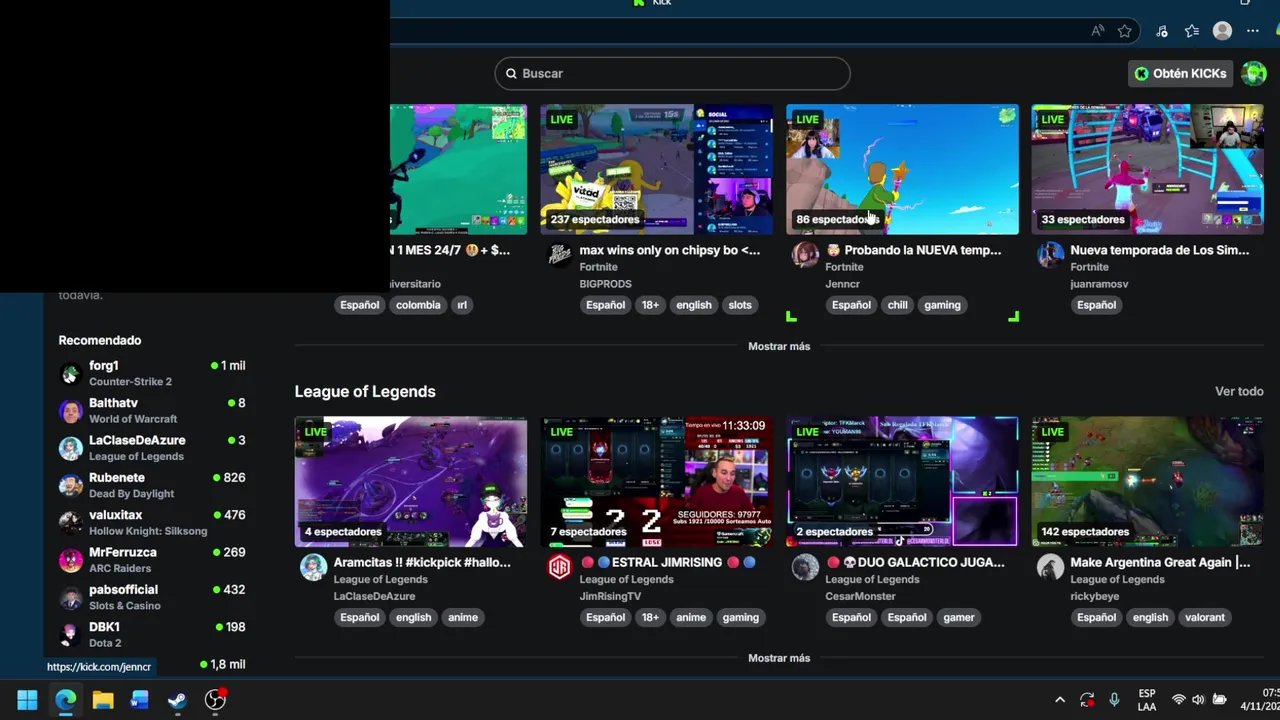Open recommended channel valuxitax
This screenshot has height=720, width=1280.
(x=152, y=522)
